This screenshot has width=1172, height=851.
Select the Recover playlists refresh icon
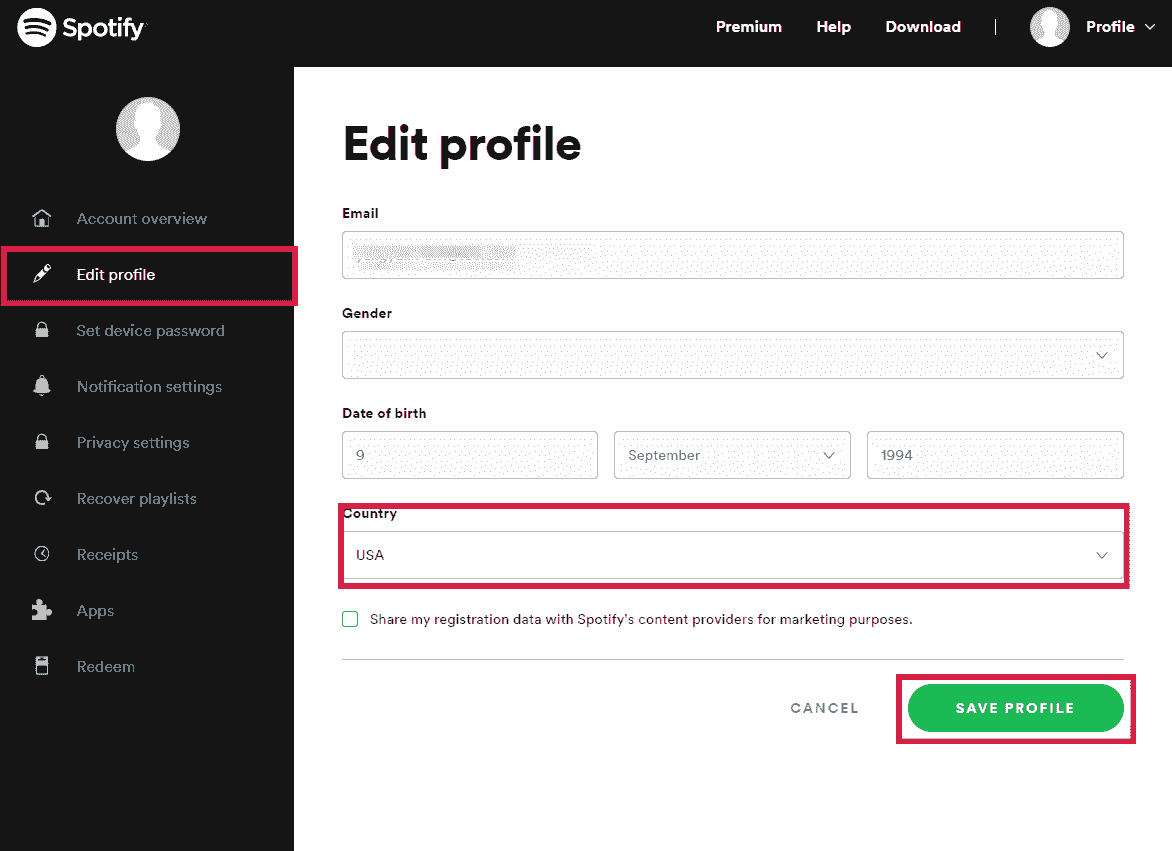click(x=40, y=498)
